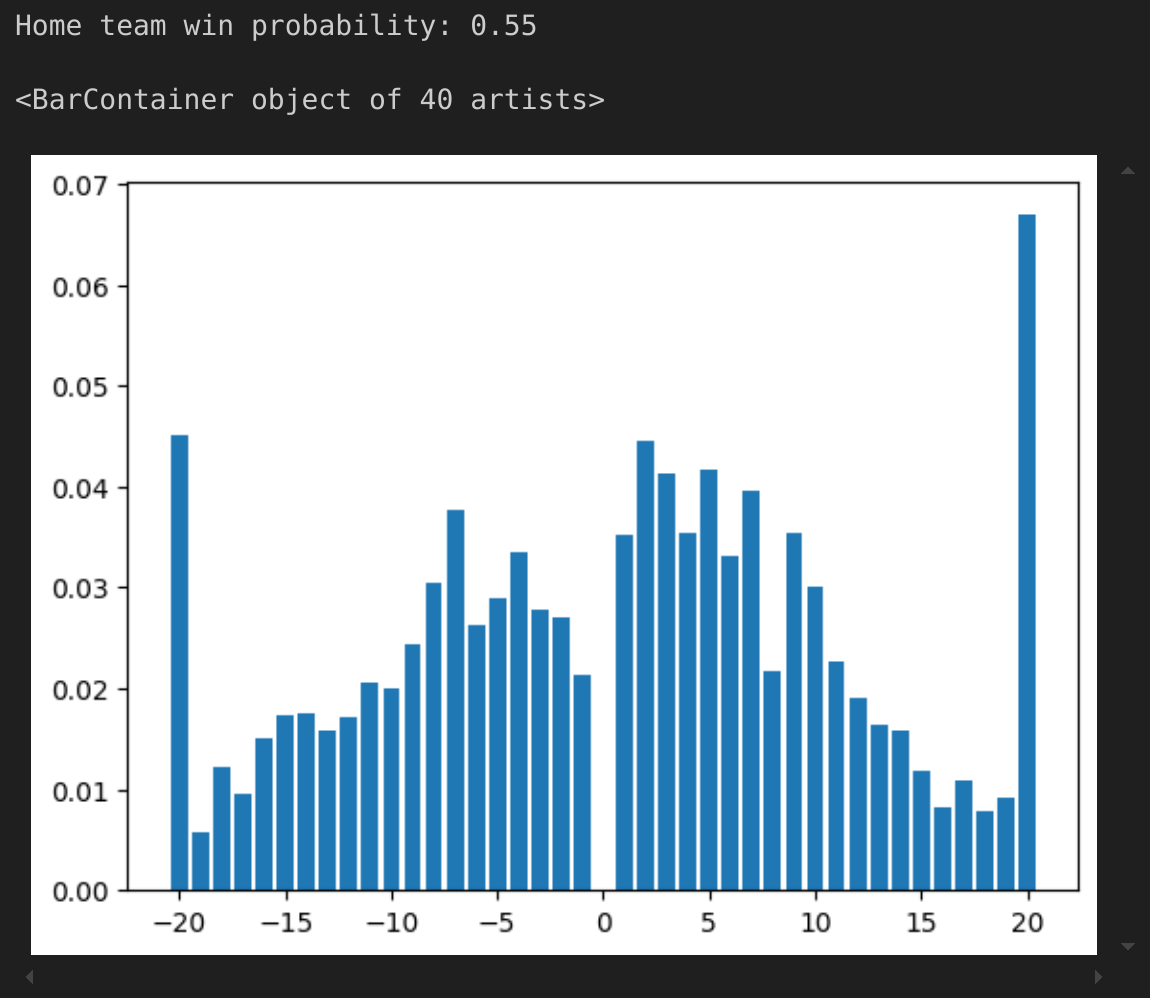The image size is (1150, 998).
Task: Click the scroll down arrow of output
Action: tap(1128, 945)
